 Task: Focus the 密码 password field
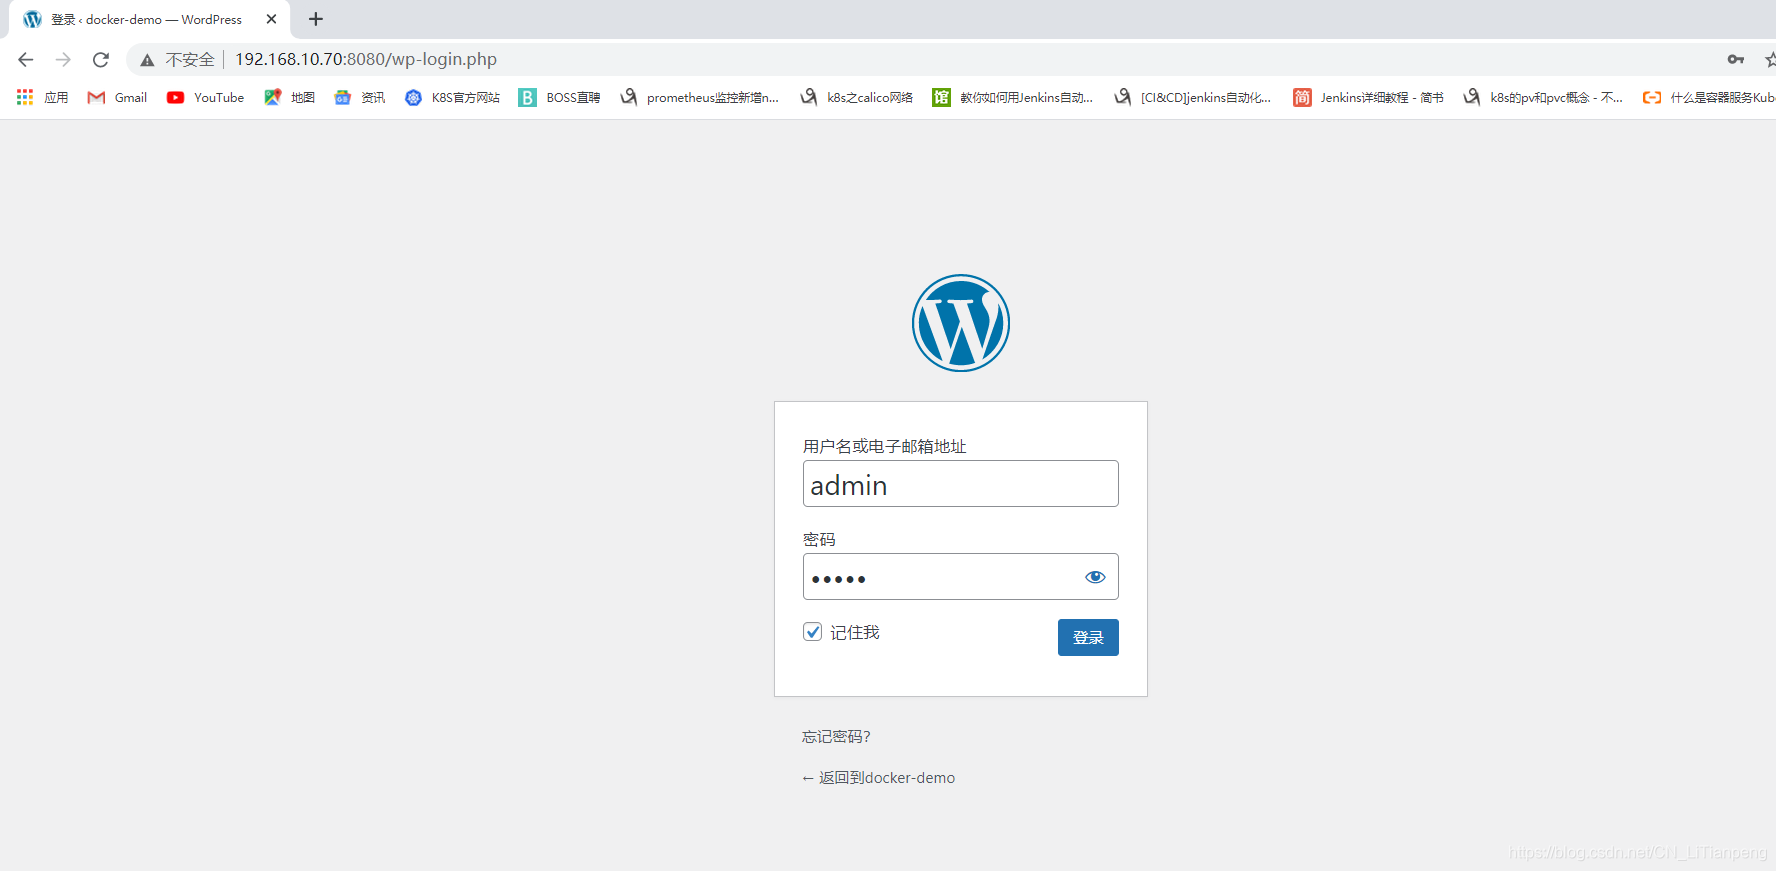(x=961, y=577)
